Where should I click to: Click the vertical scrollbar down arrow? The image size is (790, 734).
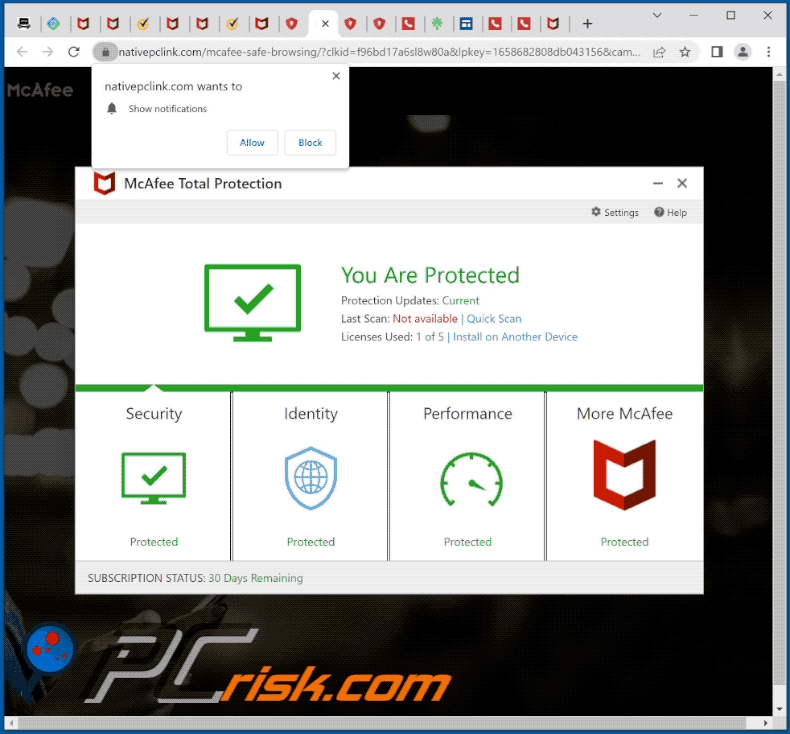pos(779,709)
